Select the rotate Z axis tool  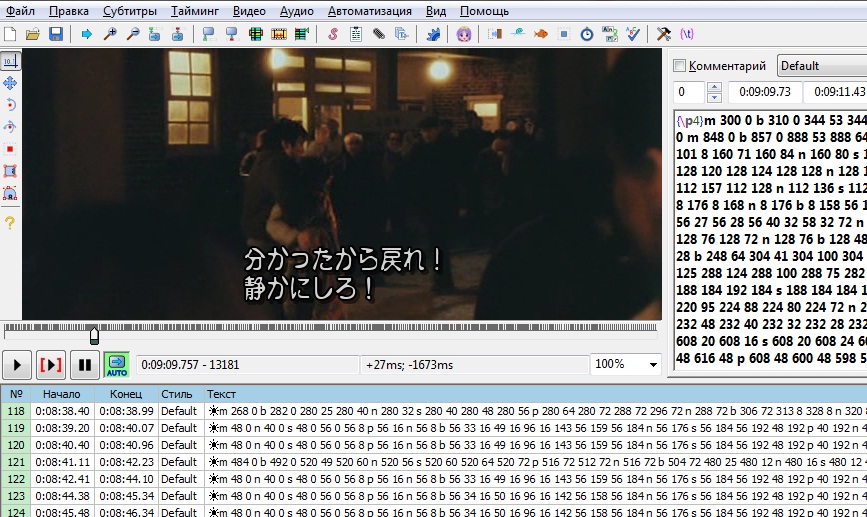click(x=10, y=105)
